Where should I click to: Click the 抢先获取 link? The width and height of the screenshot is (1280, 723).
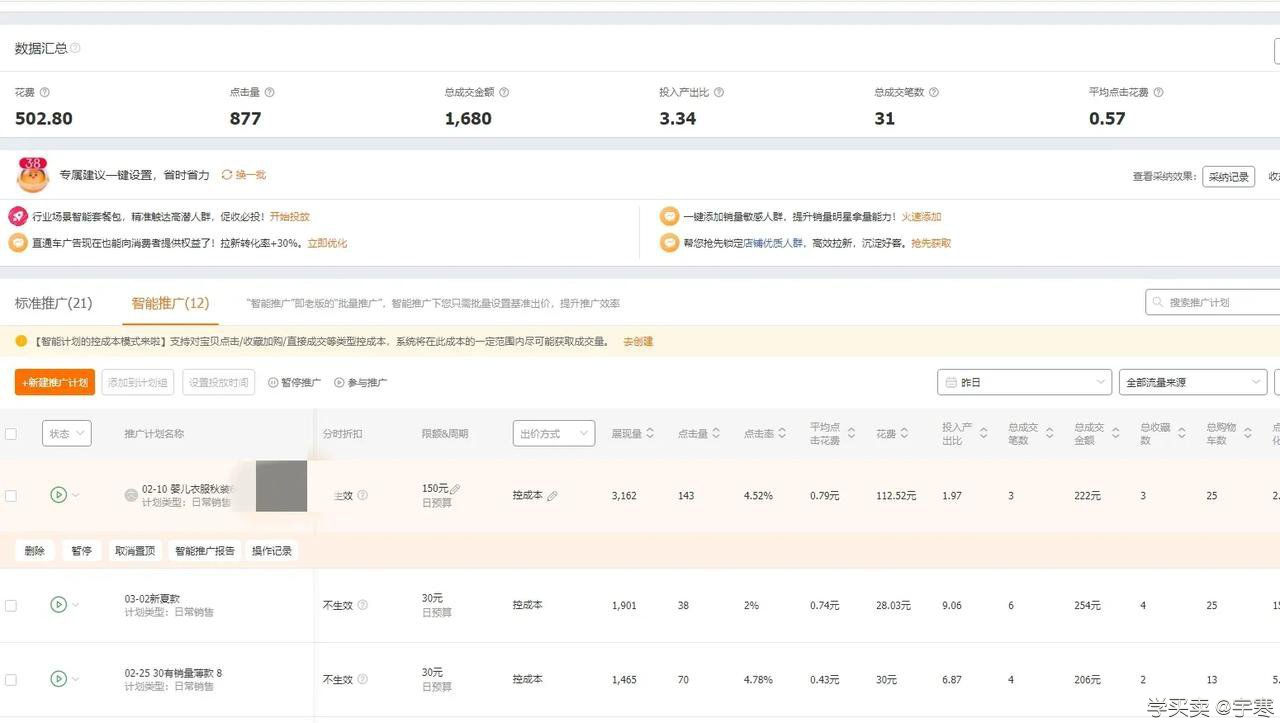[x=931, y=243]
